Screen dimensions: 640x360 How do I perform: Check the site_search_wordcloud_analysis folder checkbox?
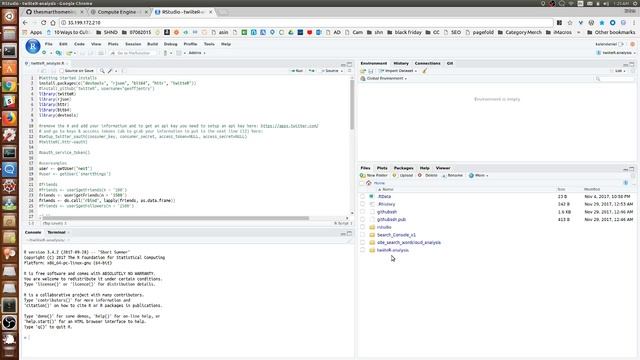[x=362, y=242]
